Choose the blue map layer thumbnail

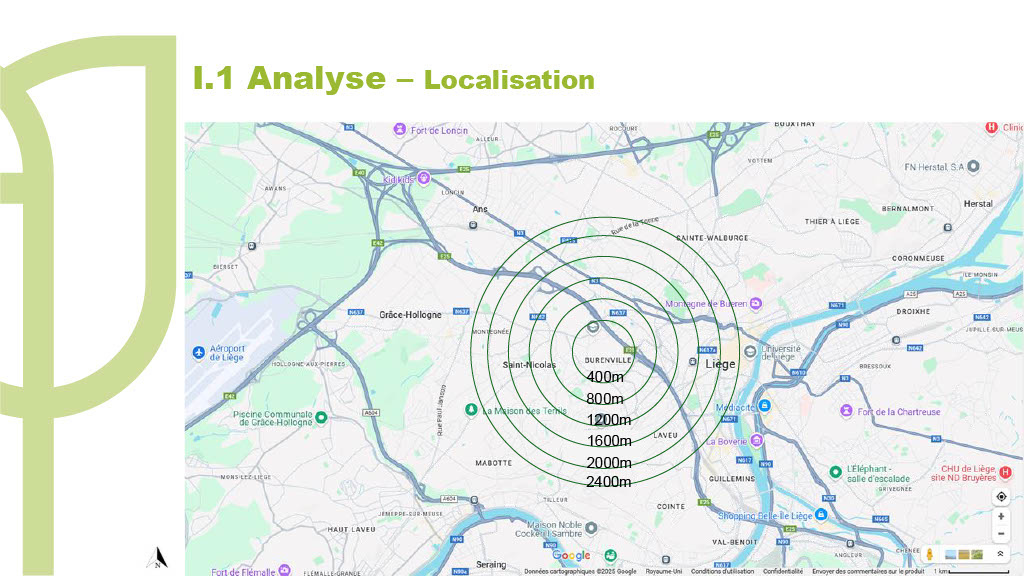[951, 554]
